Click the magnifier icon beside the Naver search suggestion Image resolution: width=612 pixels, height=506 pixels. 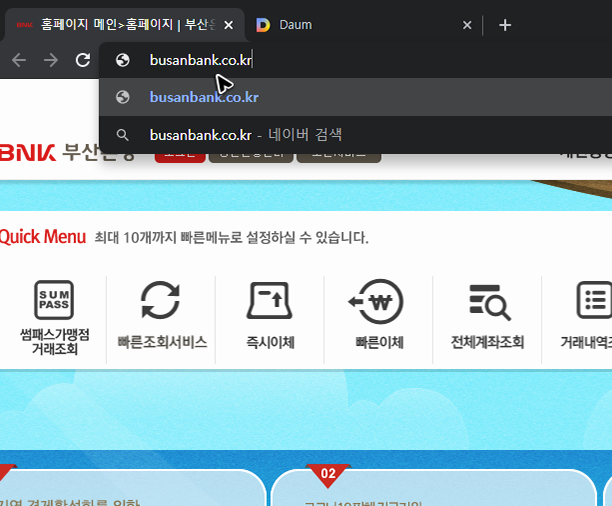123,135
